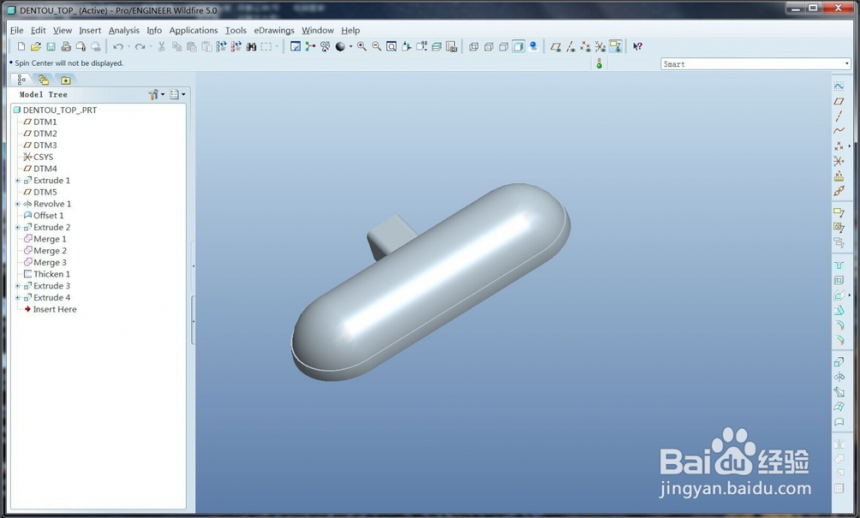
Task: Toggle datum points display
Action: [x=585, y=47]
